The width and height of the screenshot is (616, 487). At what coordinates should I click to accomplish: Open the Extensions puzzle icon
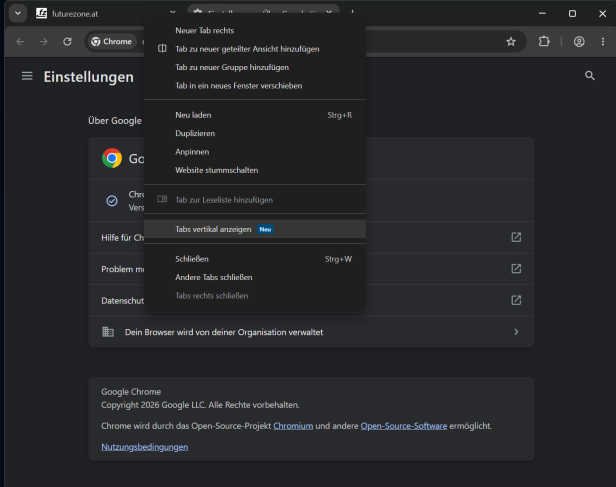tap(544, 42)
